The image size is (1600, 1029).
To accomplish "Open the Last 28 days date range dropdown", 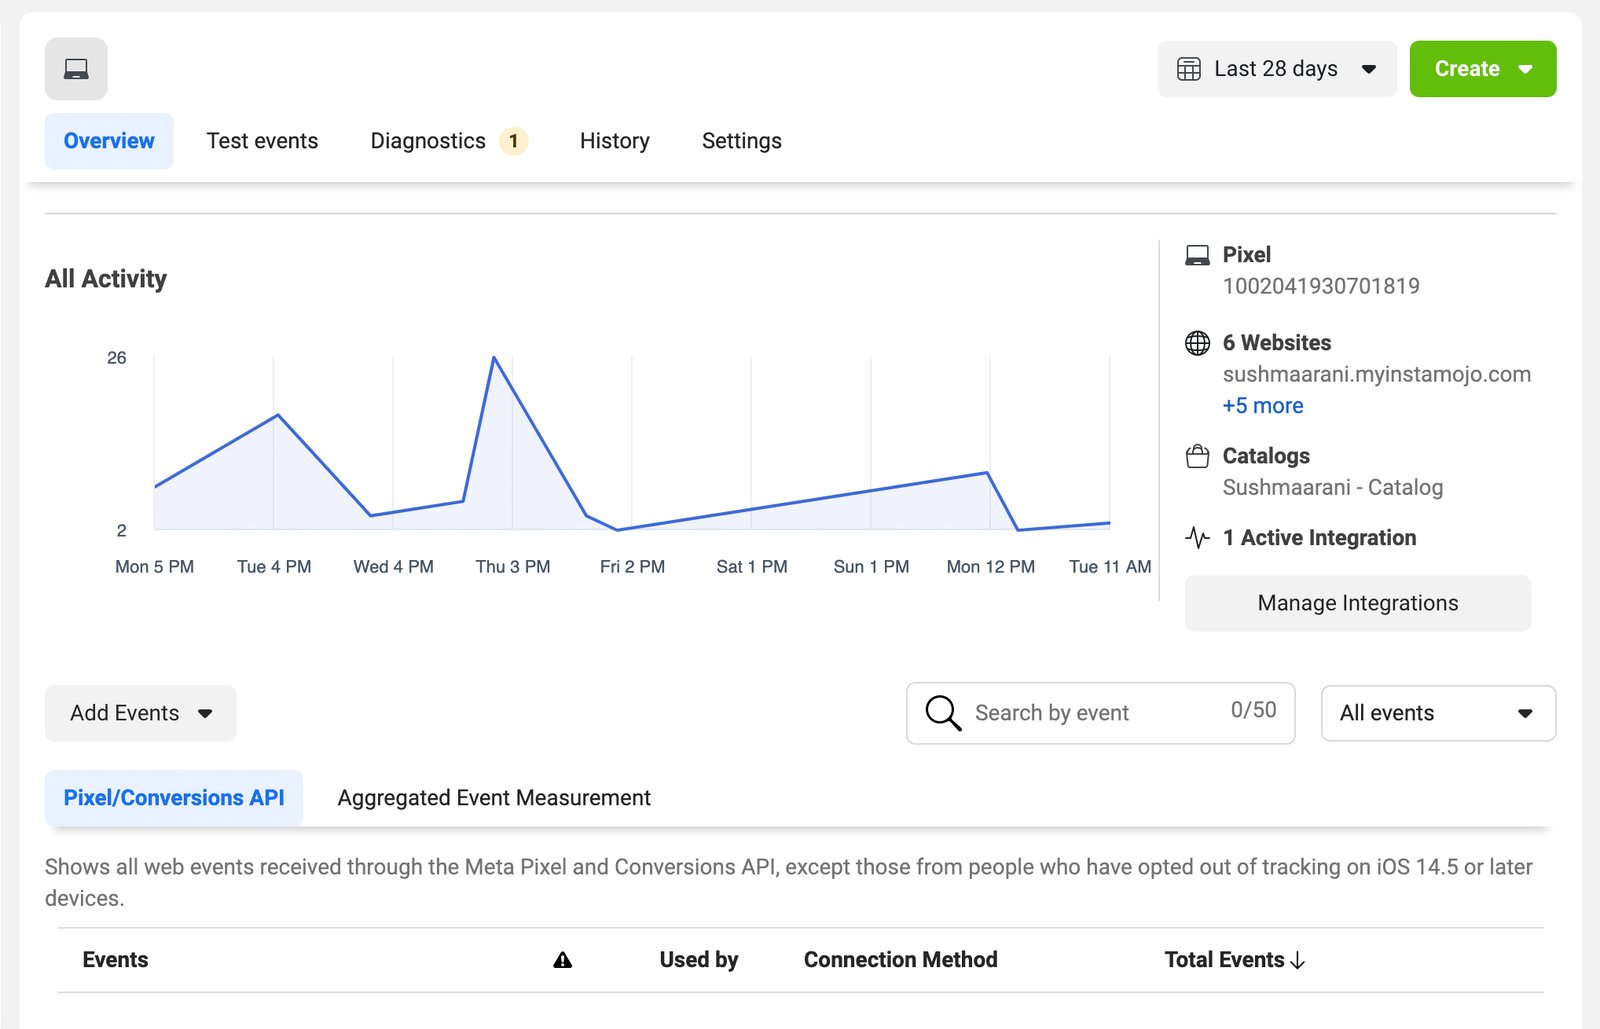I will click(x=1277, y=69).
